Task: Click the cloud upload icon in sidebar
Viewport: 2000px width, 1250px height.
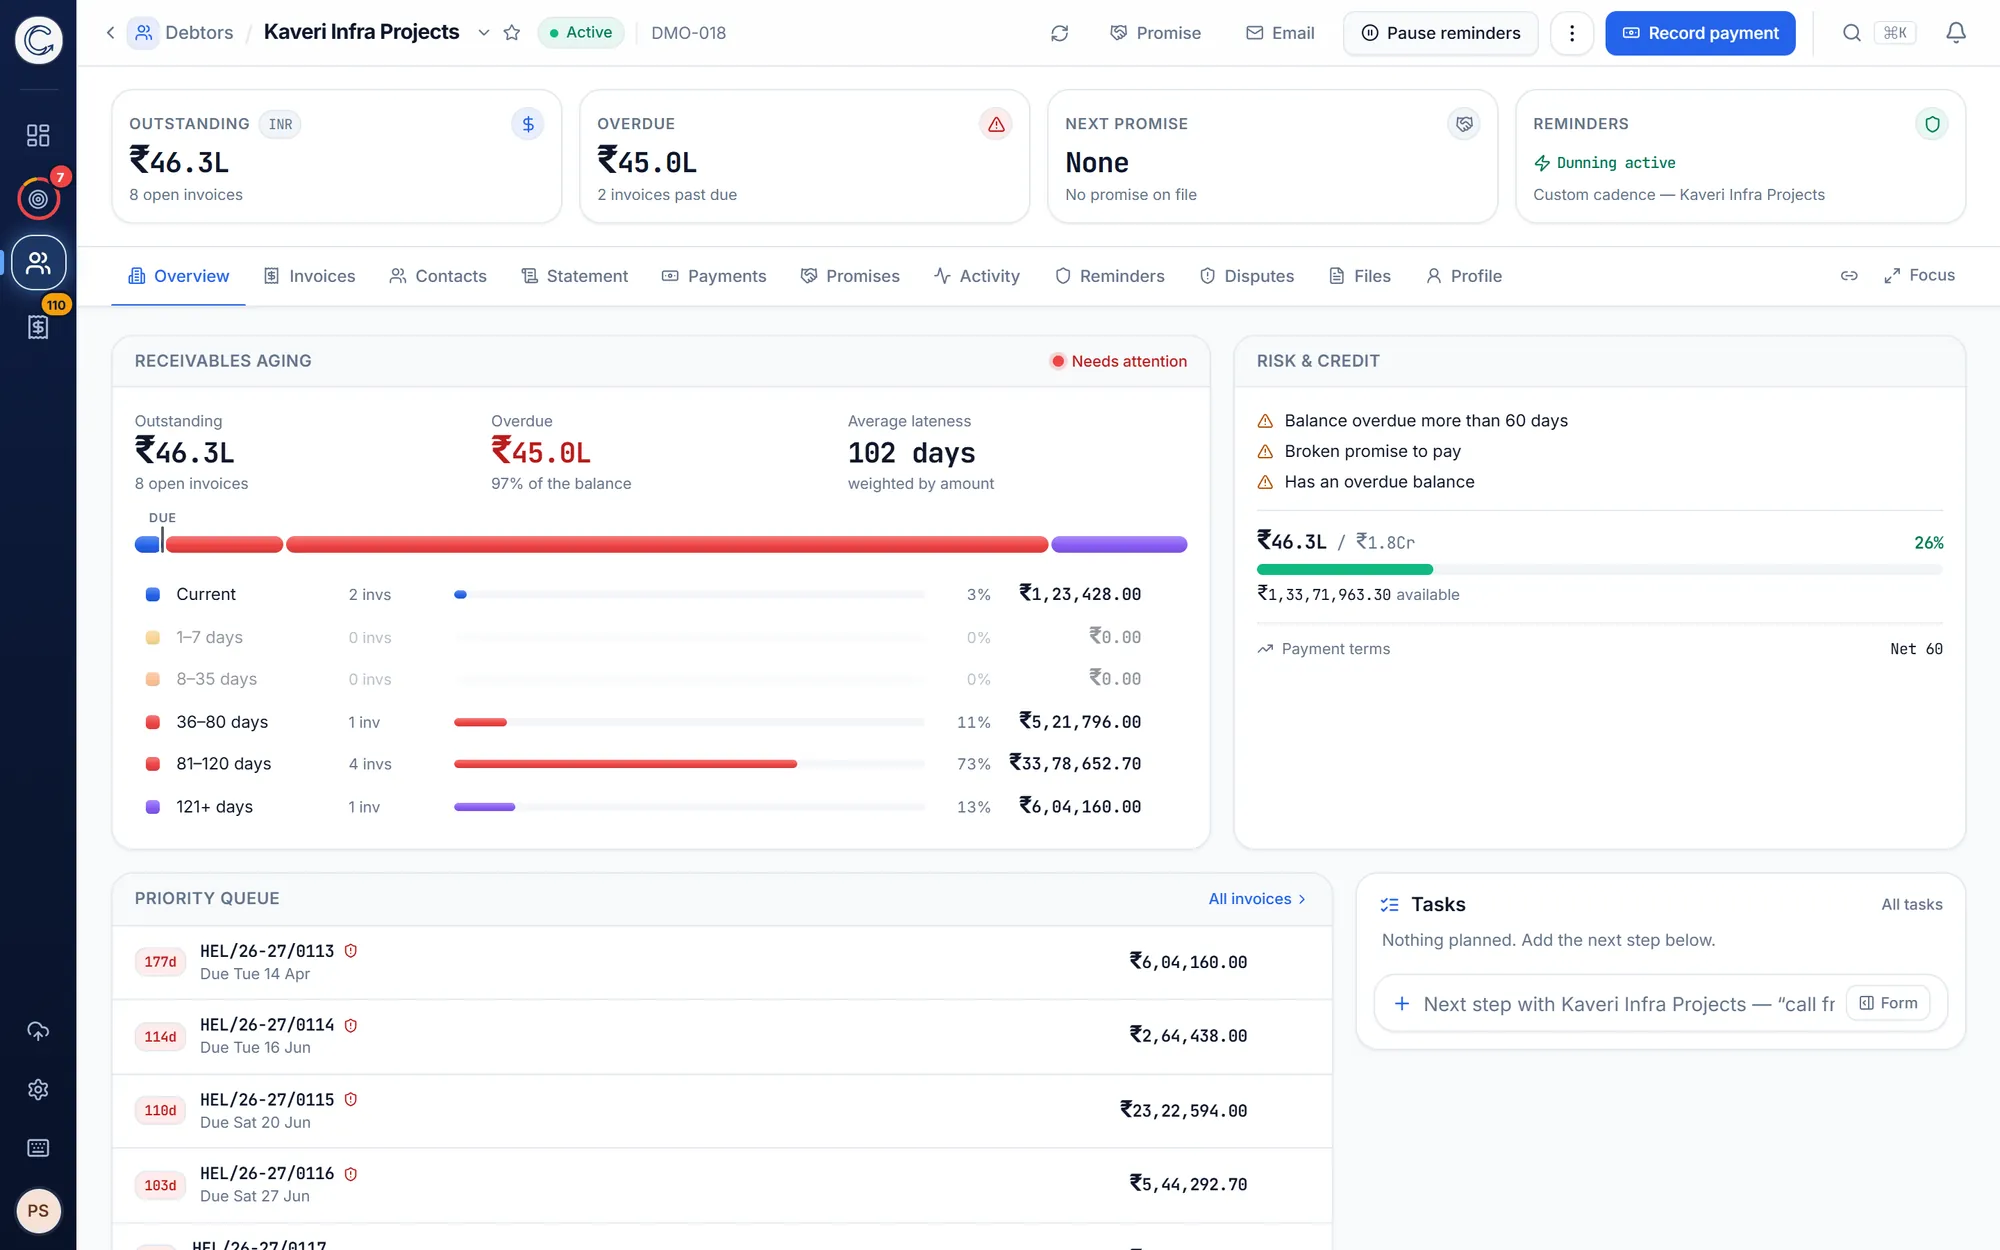Action: coord(38,1031)
